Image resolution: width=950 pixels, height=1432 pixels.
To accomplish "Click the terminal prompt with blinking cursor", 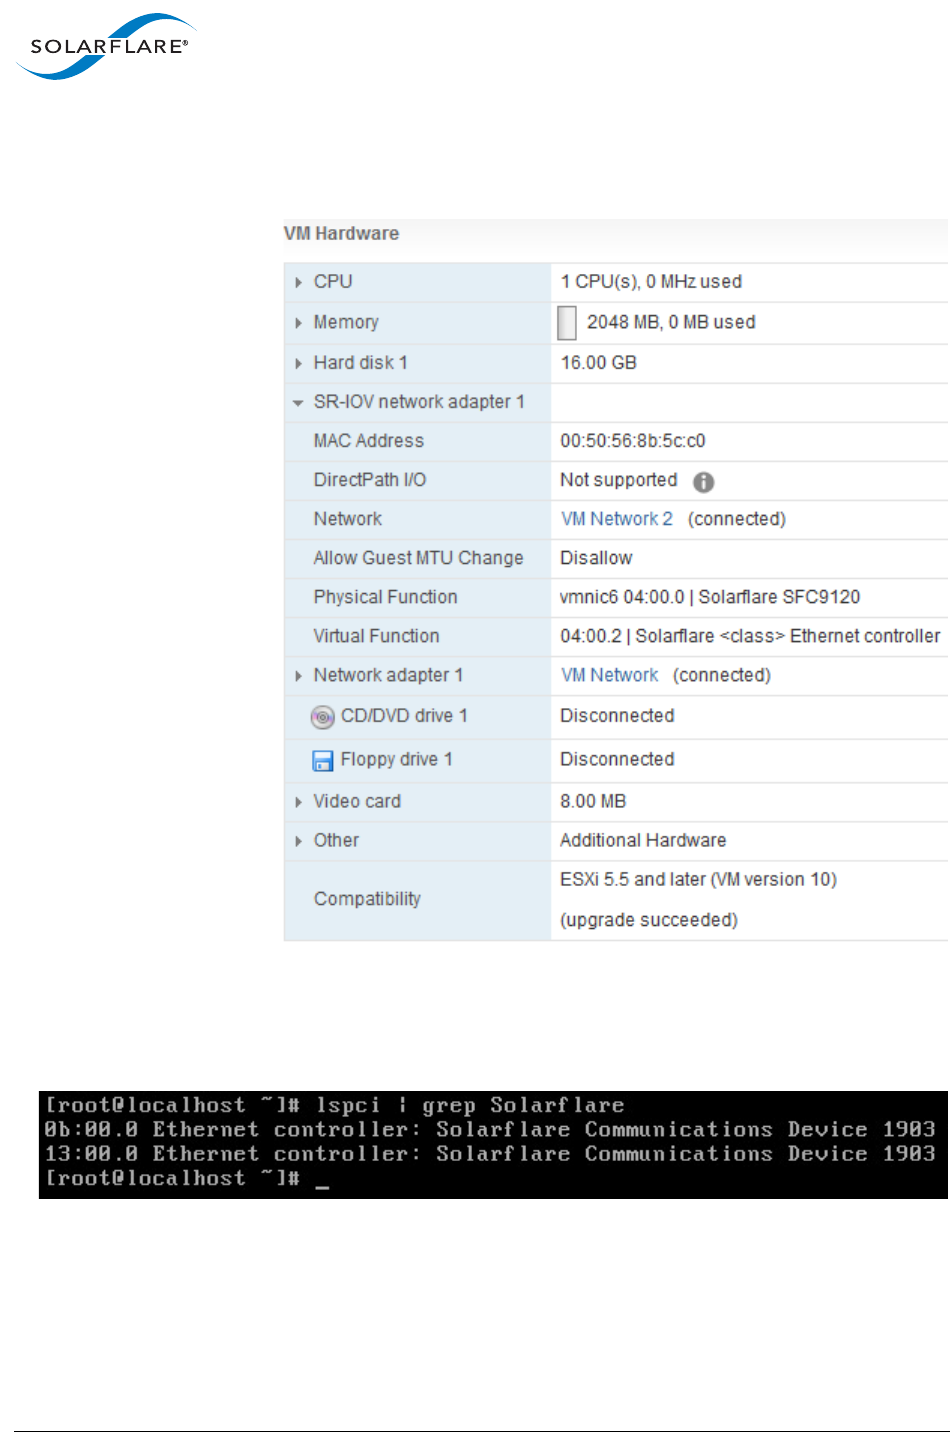I will (187, 1179).
